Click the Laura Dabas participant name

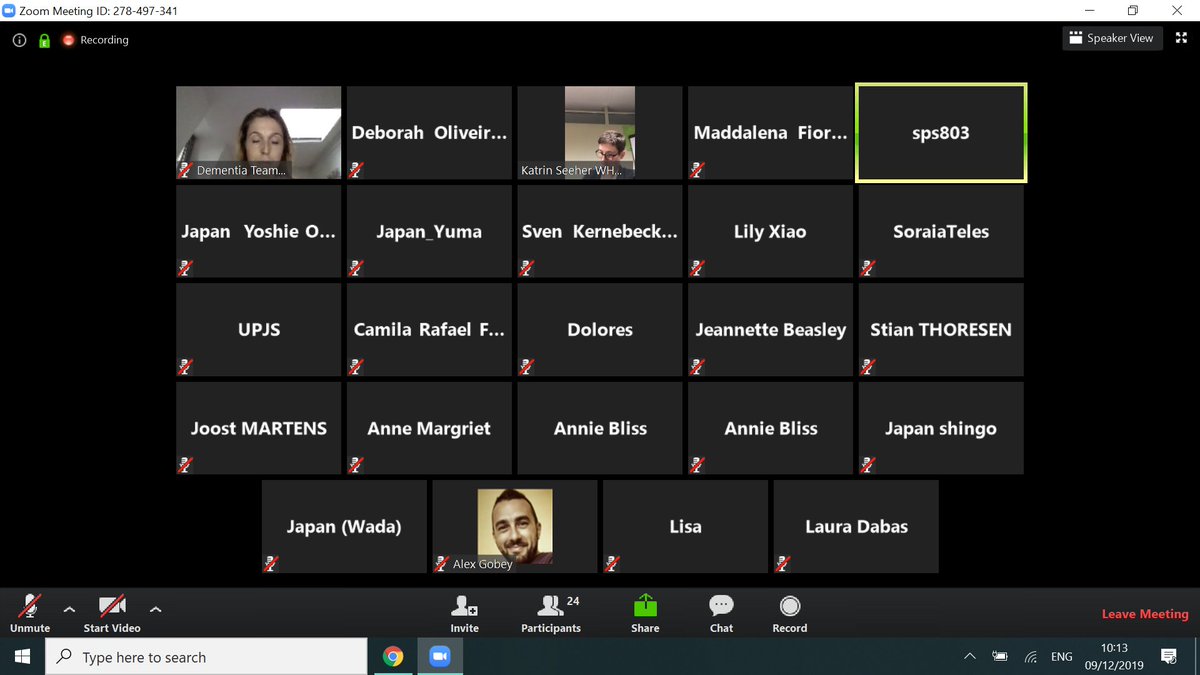[856, 526]
